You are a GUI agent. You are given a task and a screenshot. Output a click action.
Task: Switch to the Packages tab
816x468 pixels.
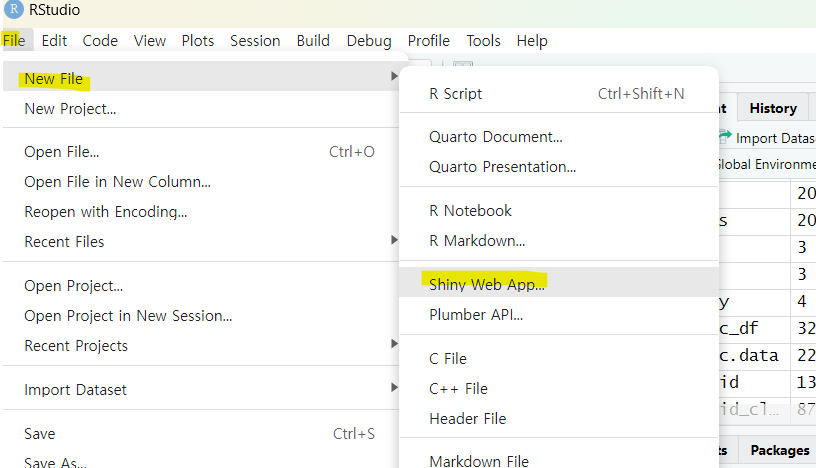click(779, 450)
